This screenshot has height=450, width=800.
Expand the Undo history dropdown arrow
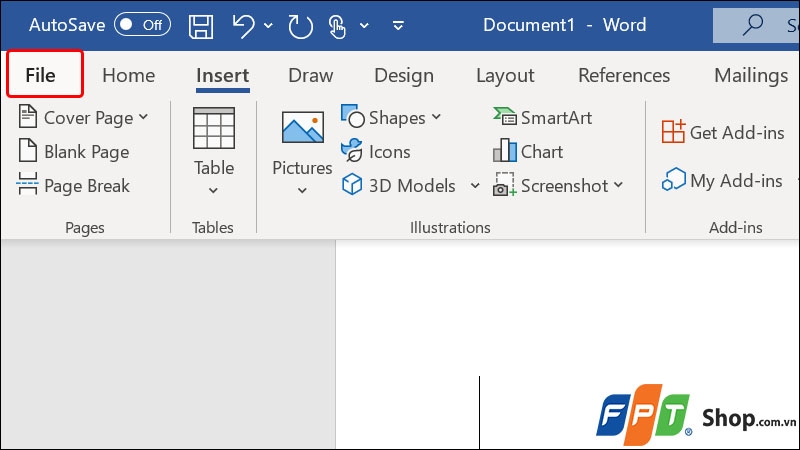pyautogui.click(x=268, y=26)
